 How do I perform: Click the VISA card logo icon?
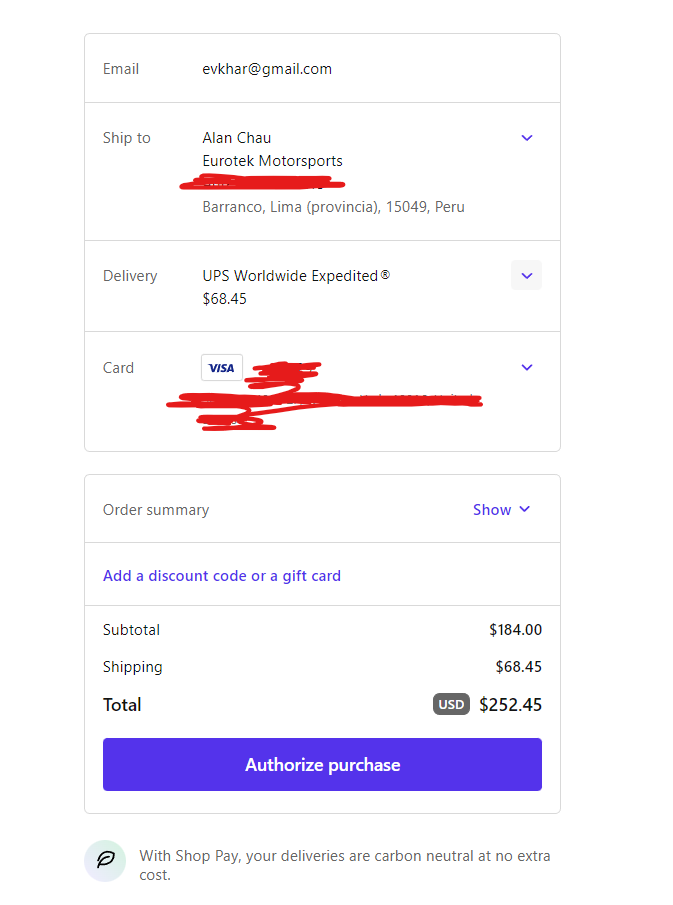pyautogui.click(x=222, y=368)
